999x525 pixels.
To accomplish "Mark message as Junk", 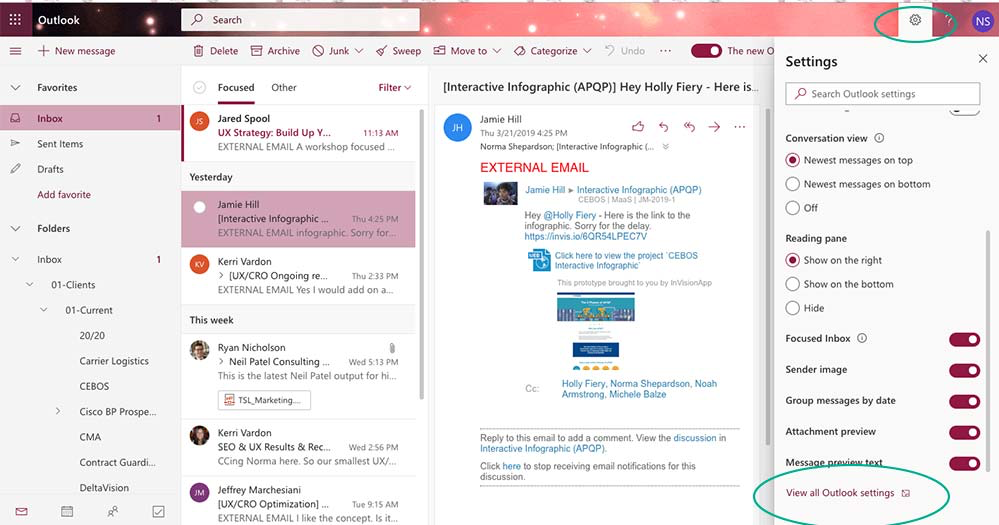I will pos(331,51).
